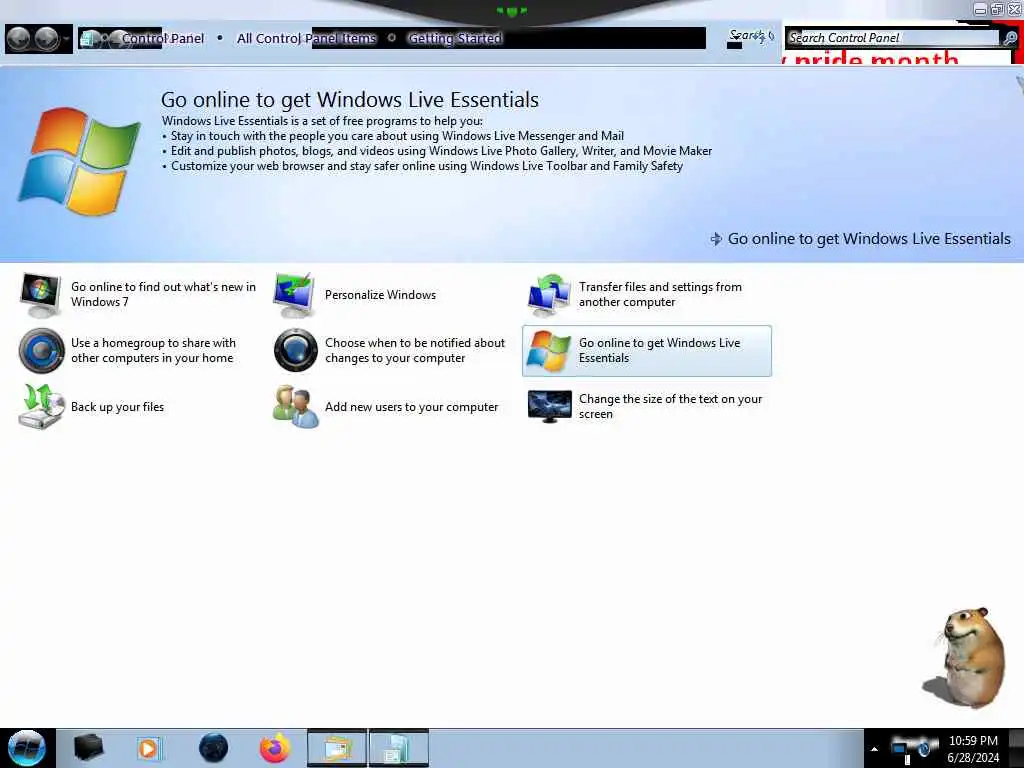Click the magnifier icon in search box
The height and width of the screenshot is (768, 1024).
tap(1009, 39)
